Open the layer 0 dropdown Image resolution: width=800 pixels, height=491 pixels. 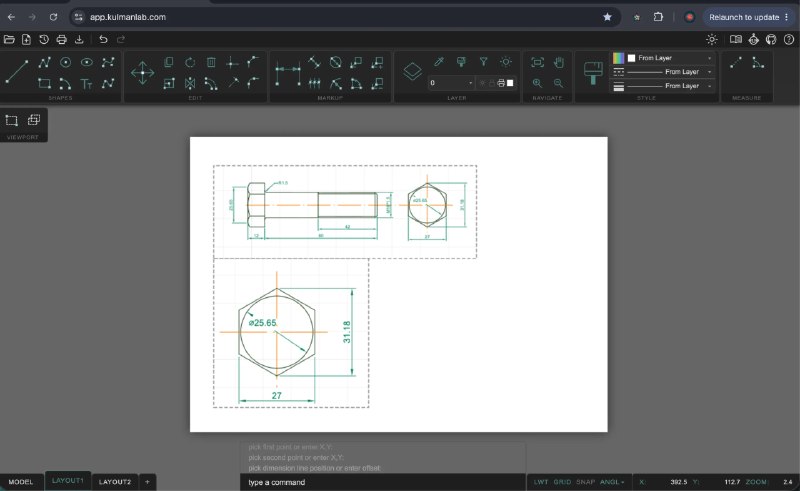click(452, 83)
